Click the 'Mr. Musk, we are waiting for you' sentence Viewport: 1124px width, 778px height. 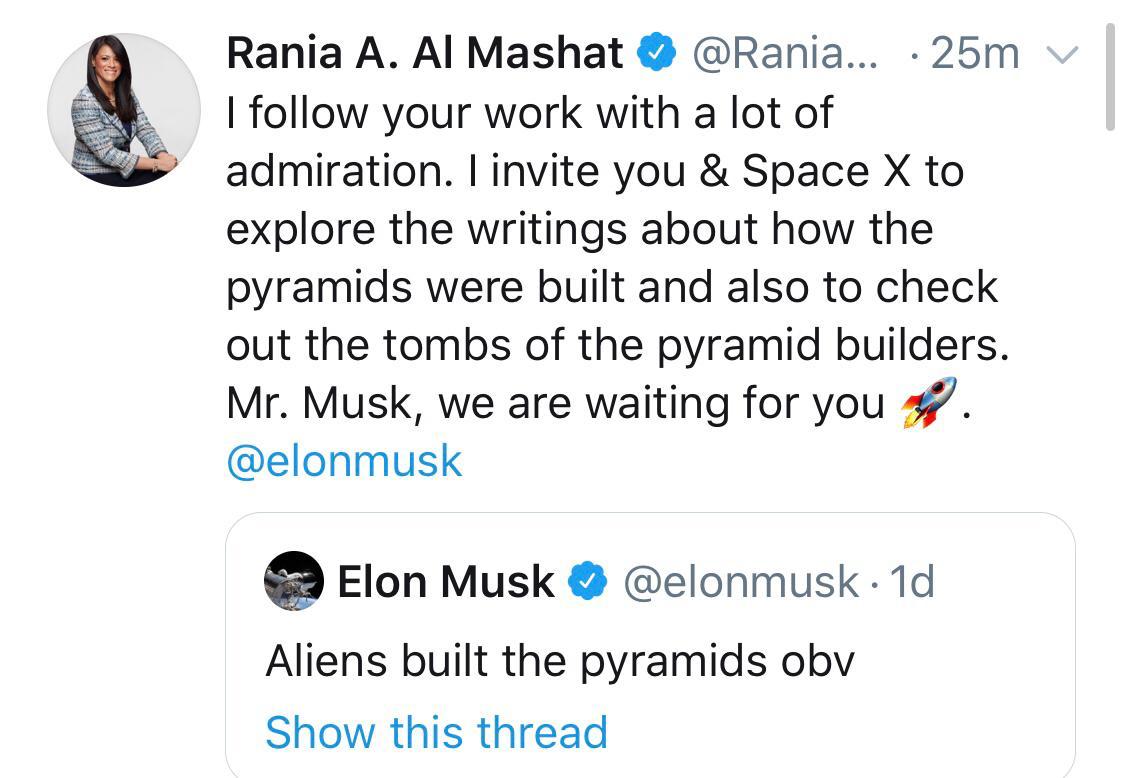click(x=556, y=404)
